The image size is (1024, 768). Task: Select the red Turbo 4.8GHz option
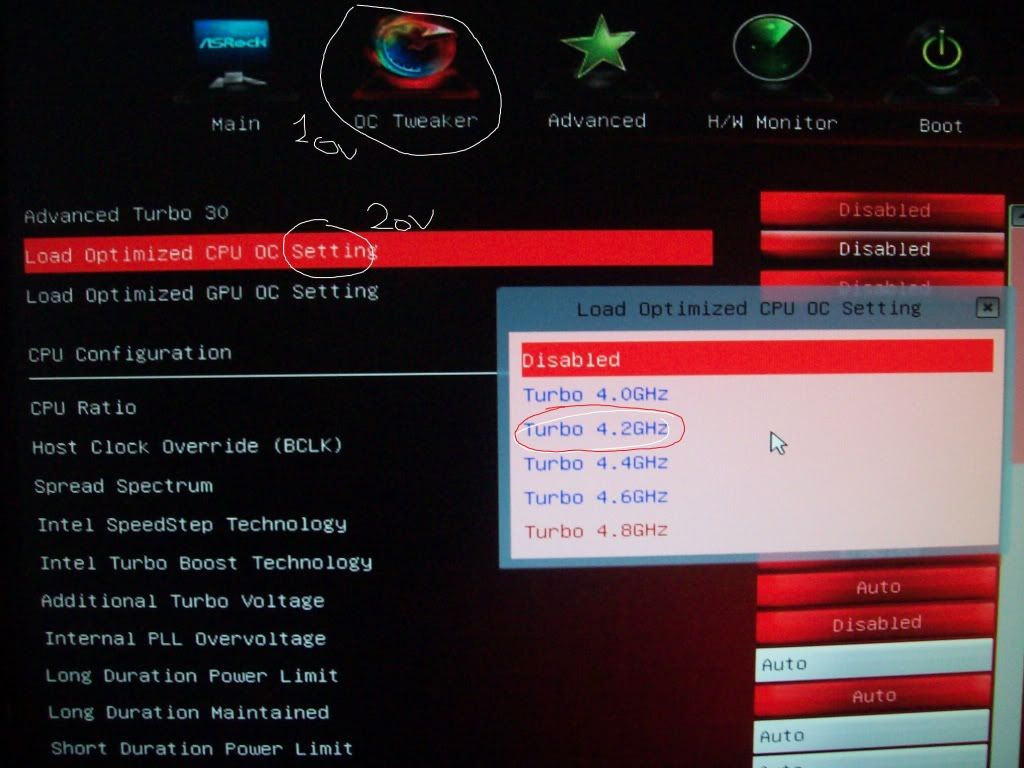[596, 530]
